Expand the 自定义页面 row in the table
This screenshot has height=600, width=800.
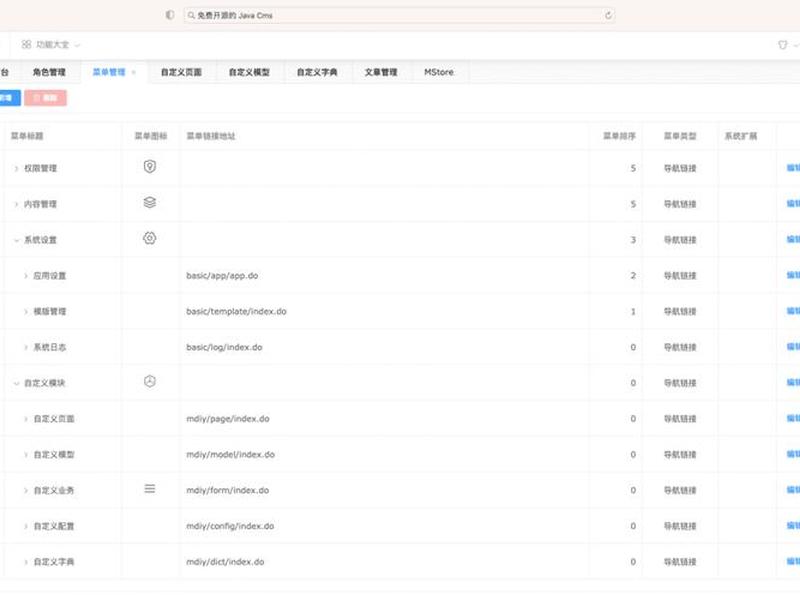(26, 419)
